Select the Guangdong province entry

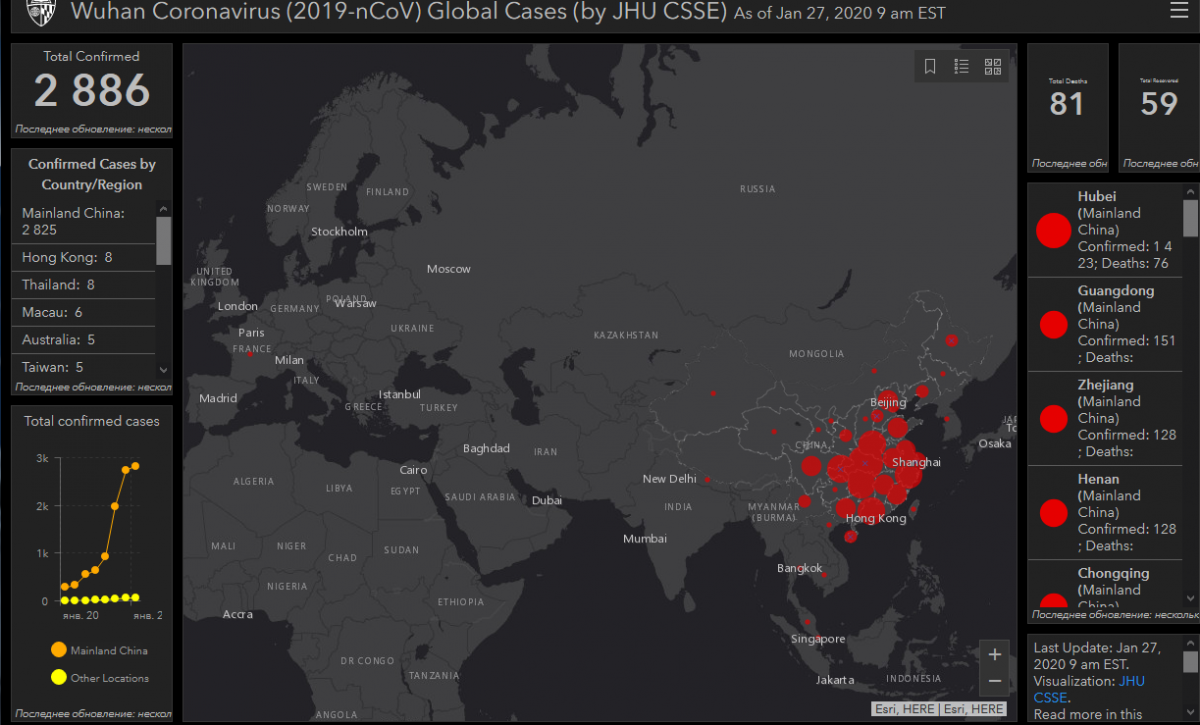coord(1105,324)
